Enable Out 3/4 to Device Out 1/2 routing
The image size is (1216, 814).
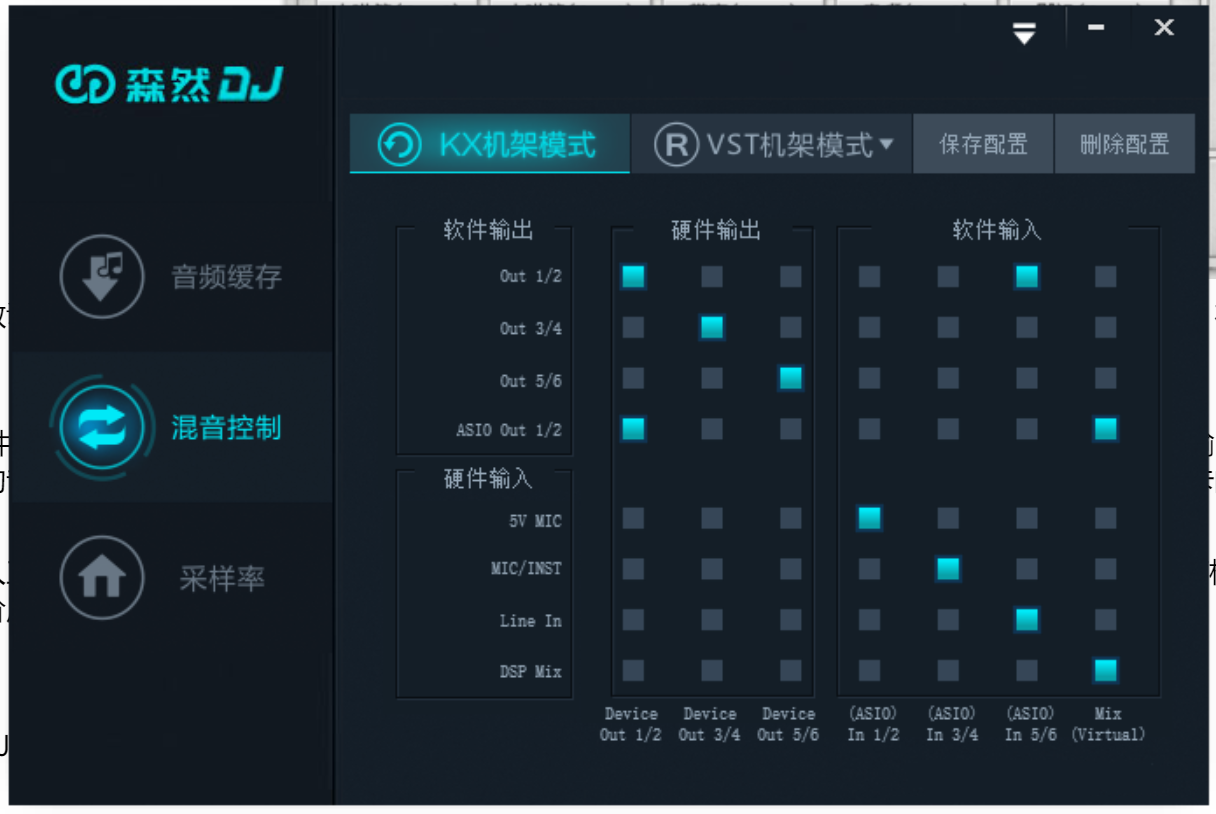633,326
